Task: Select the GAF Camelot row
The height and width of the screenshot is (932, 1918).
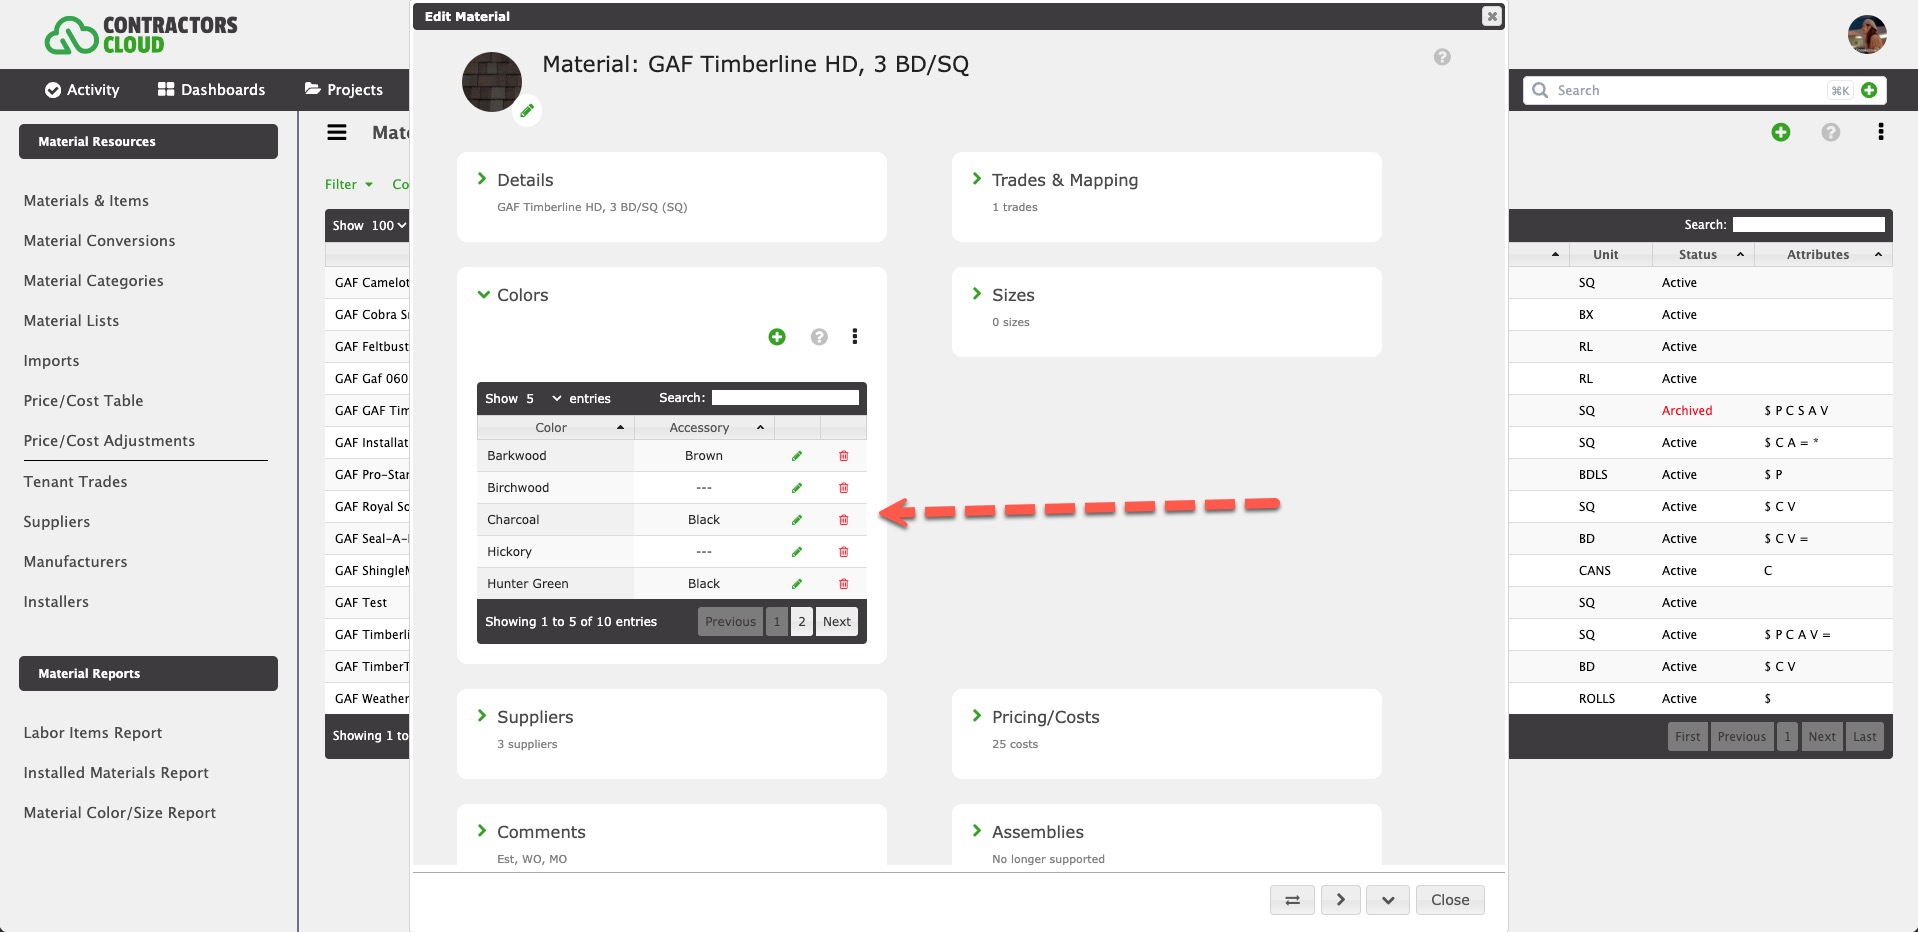Action: click(371, 283)
